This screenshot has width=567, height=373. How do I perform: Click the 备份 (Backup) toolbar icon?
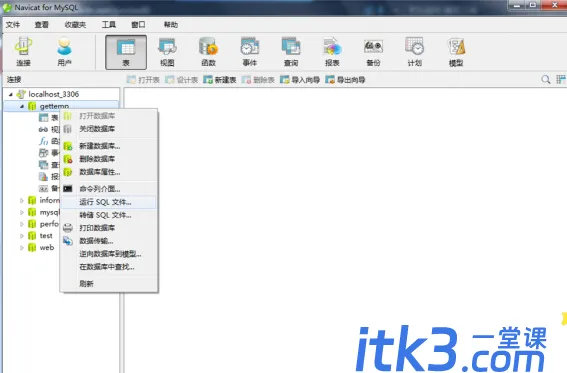point(373,52)
